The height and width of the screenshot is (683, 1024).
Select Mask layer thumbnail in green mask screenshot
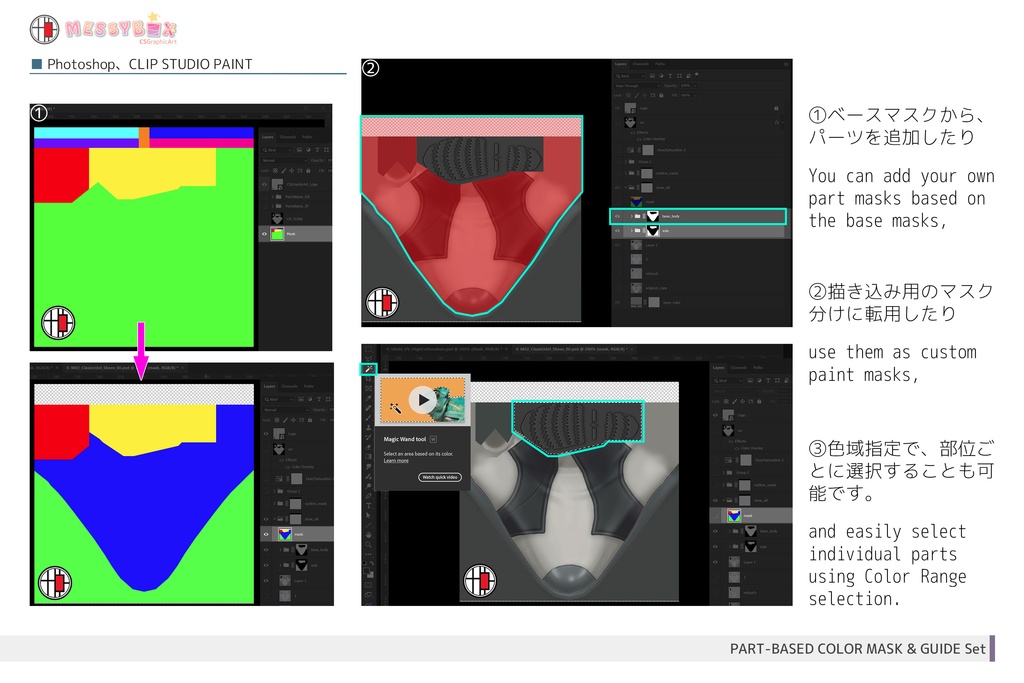pyautogui.click(x=277, y=234)
